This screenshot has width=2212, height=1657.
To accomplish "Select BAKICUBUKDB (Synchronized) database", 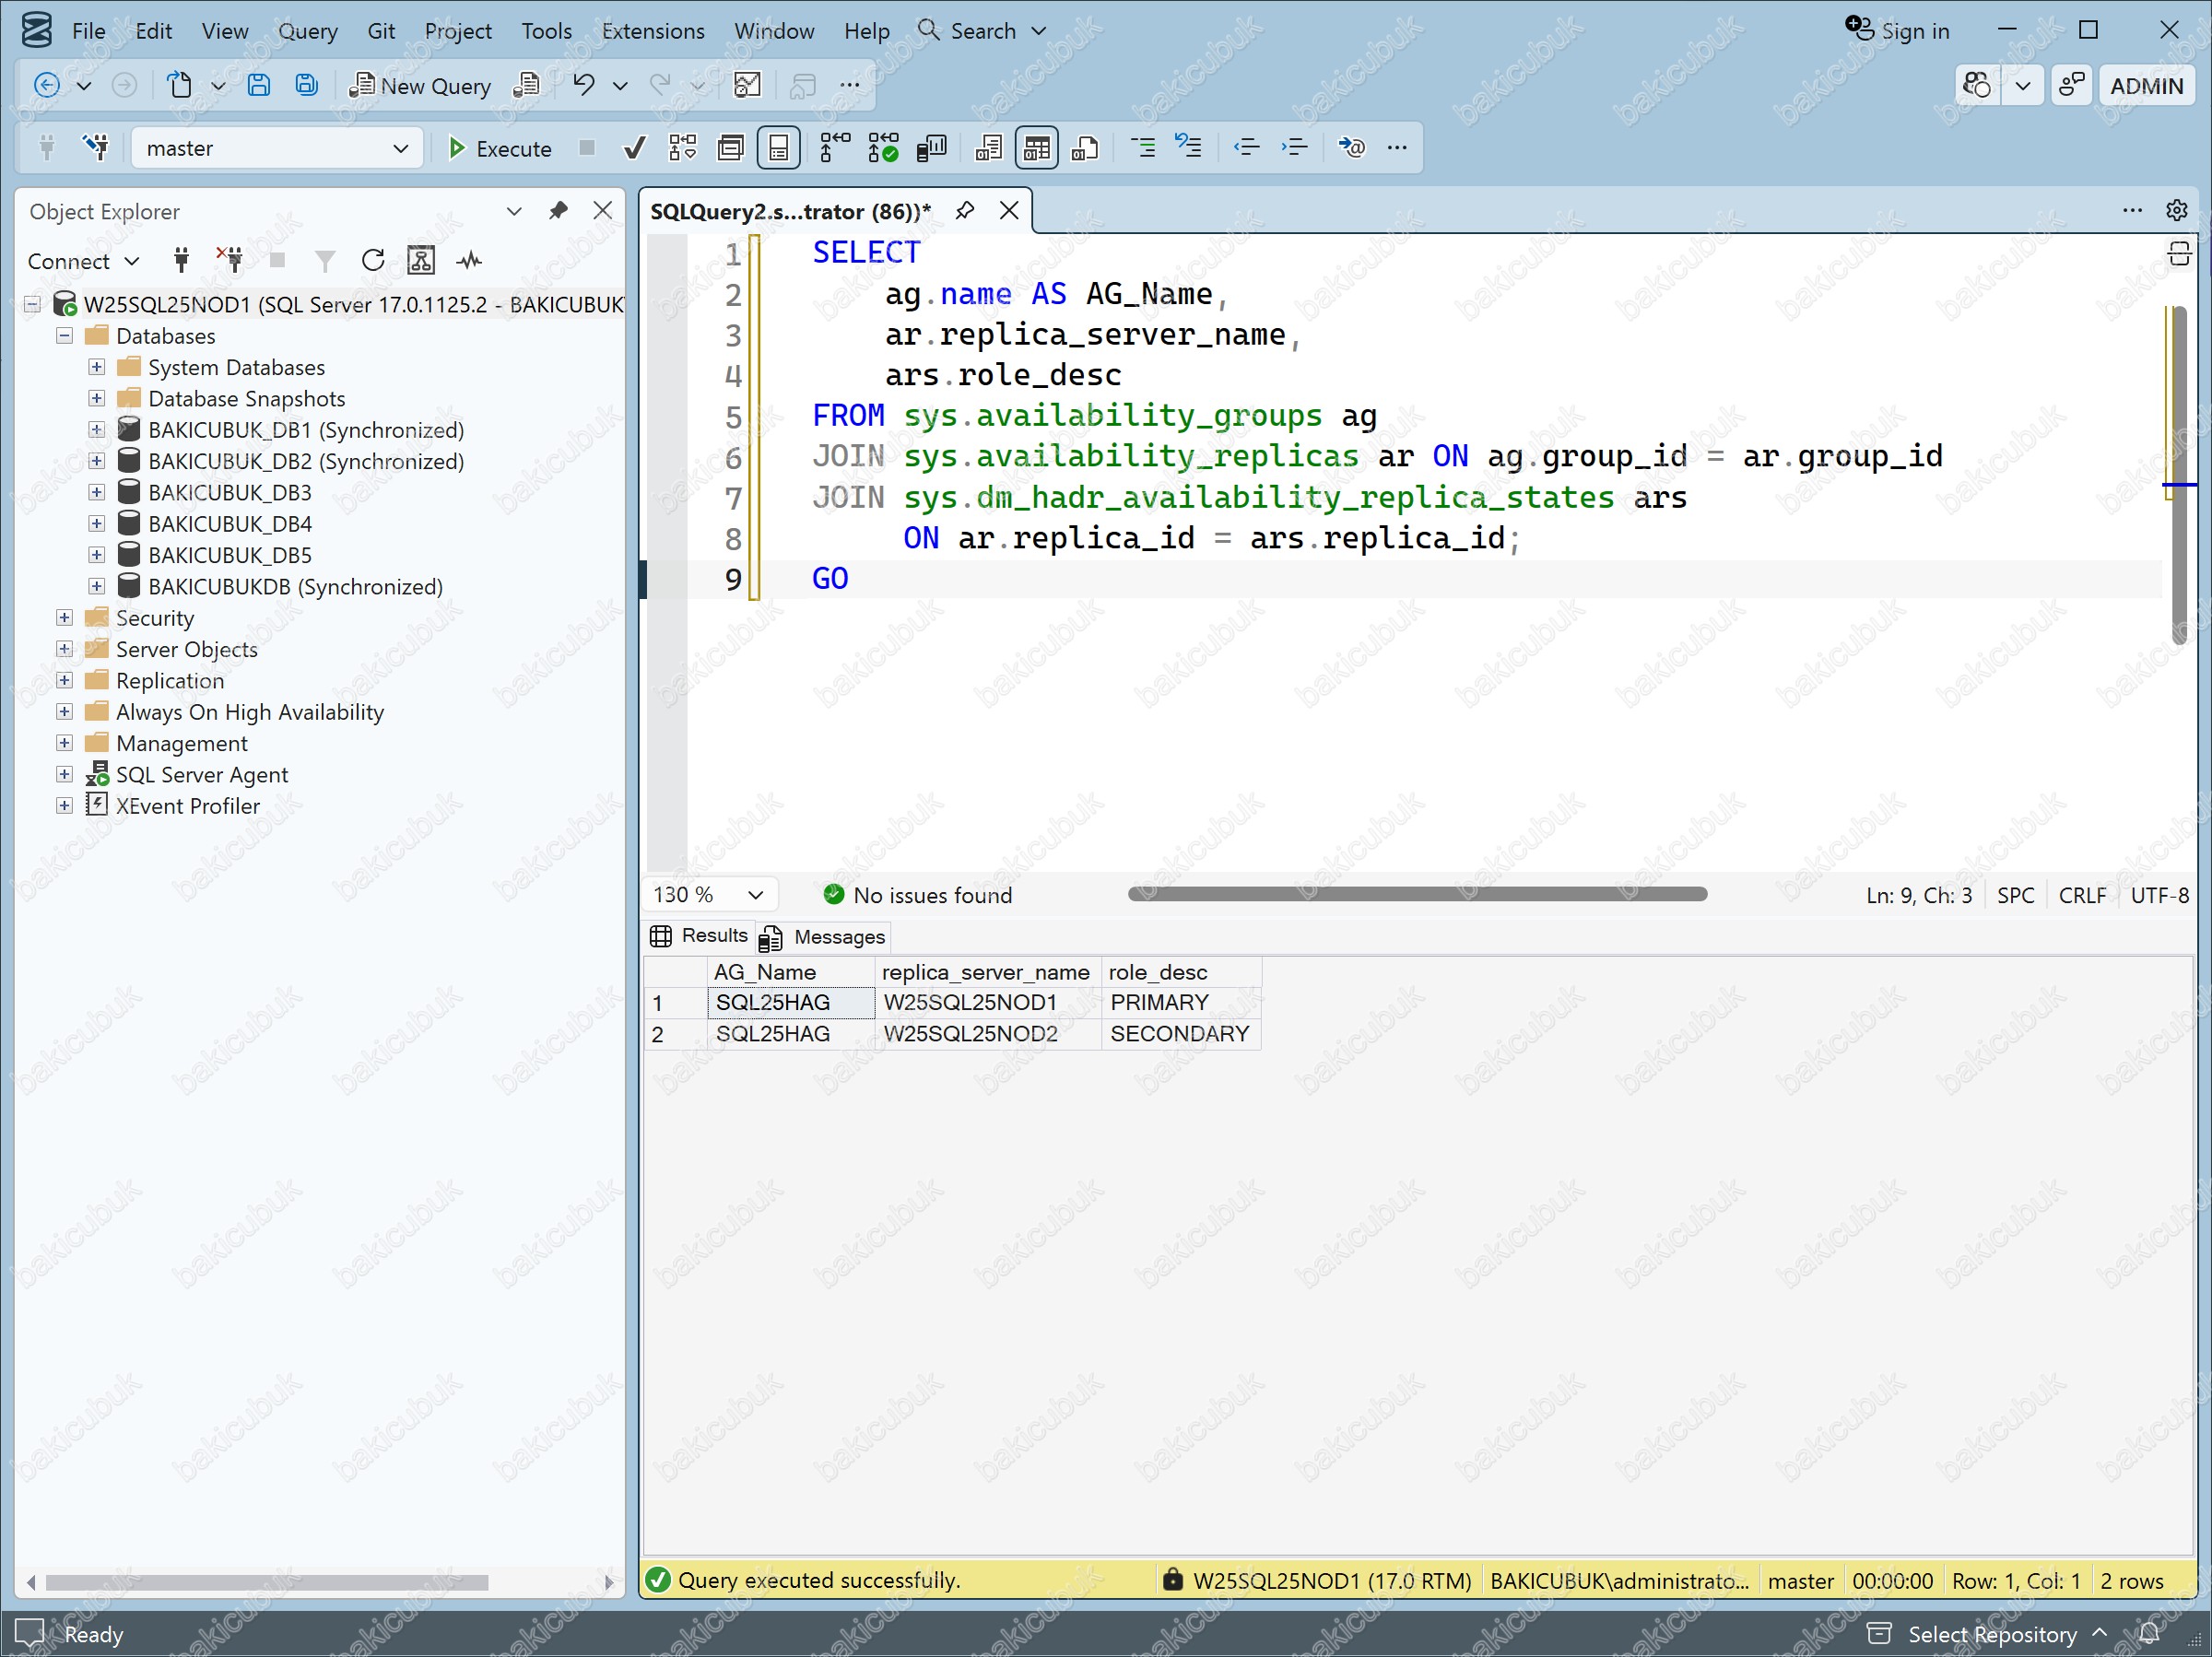I will pyautogui.click(x=295, y=587).
